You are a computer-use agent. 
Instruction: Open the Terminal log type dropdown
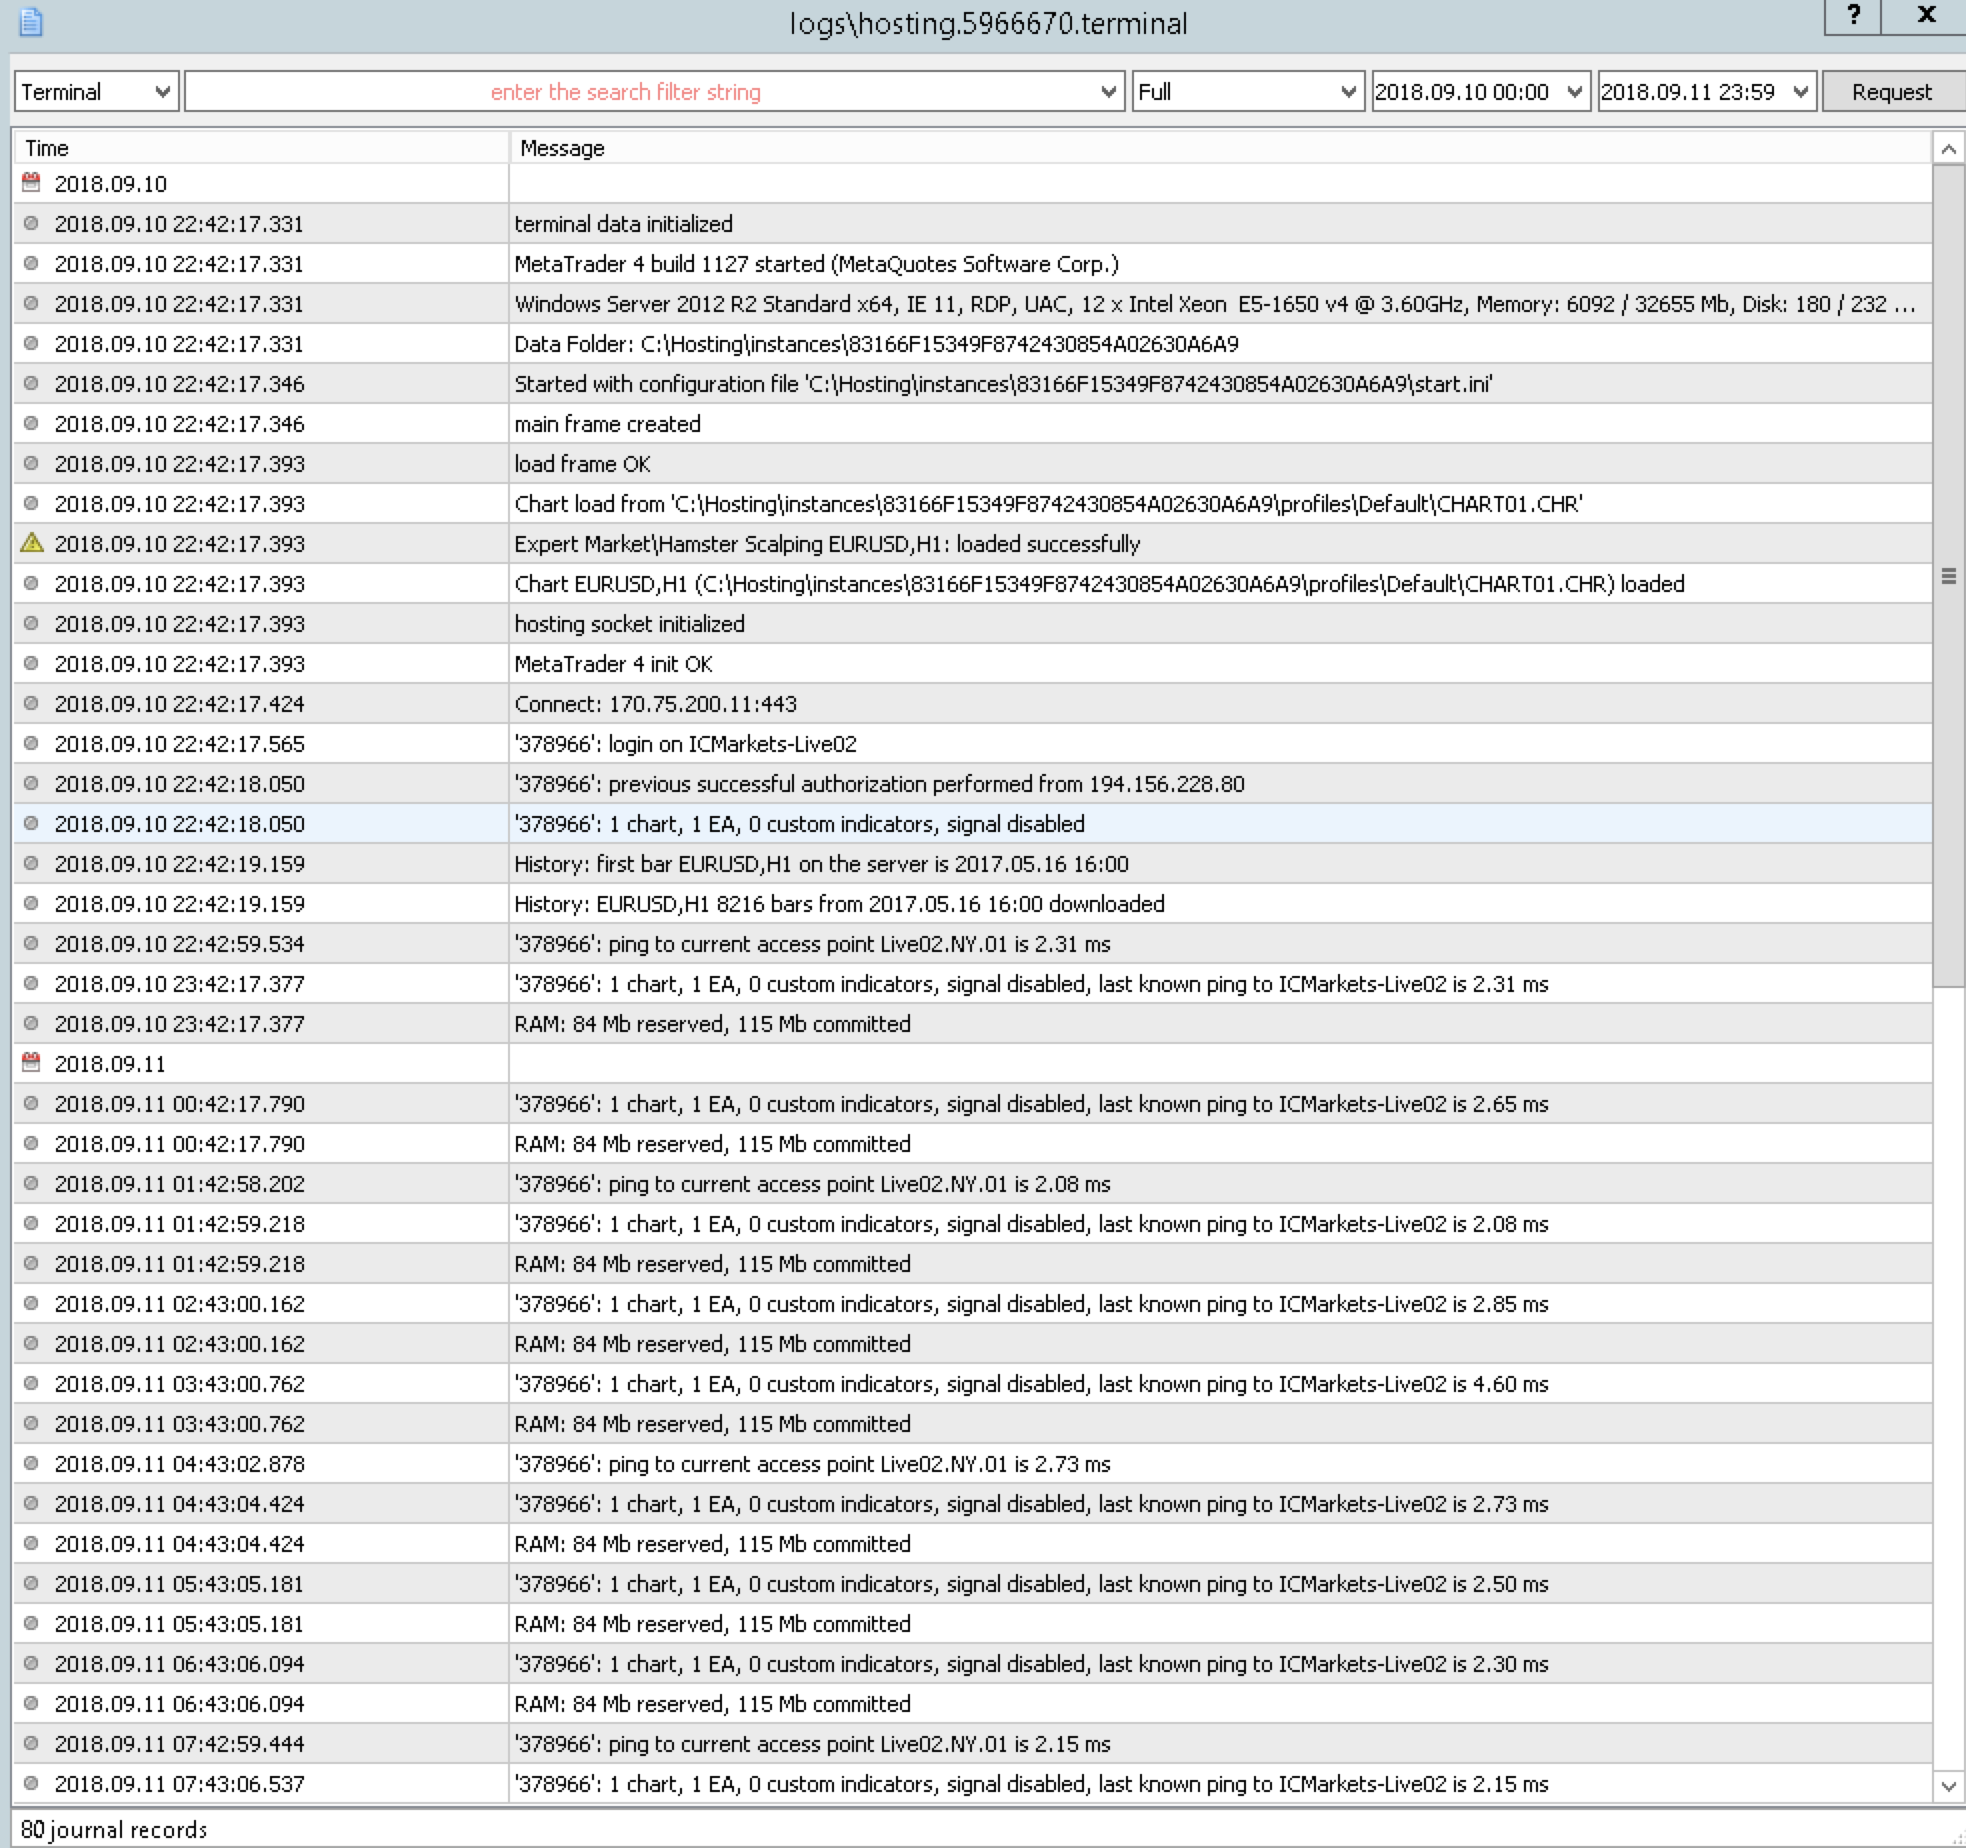pyautogui.click(x=96, y=92)
